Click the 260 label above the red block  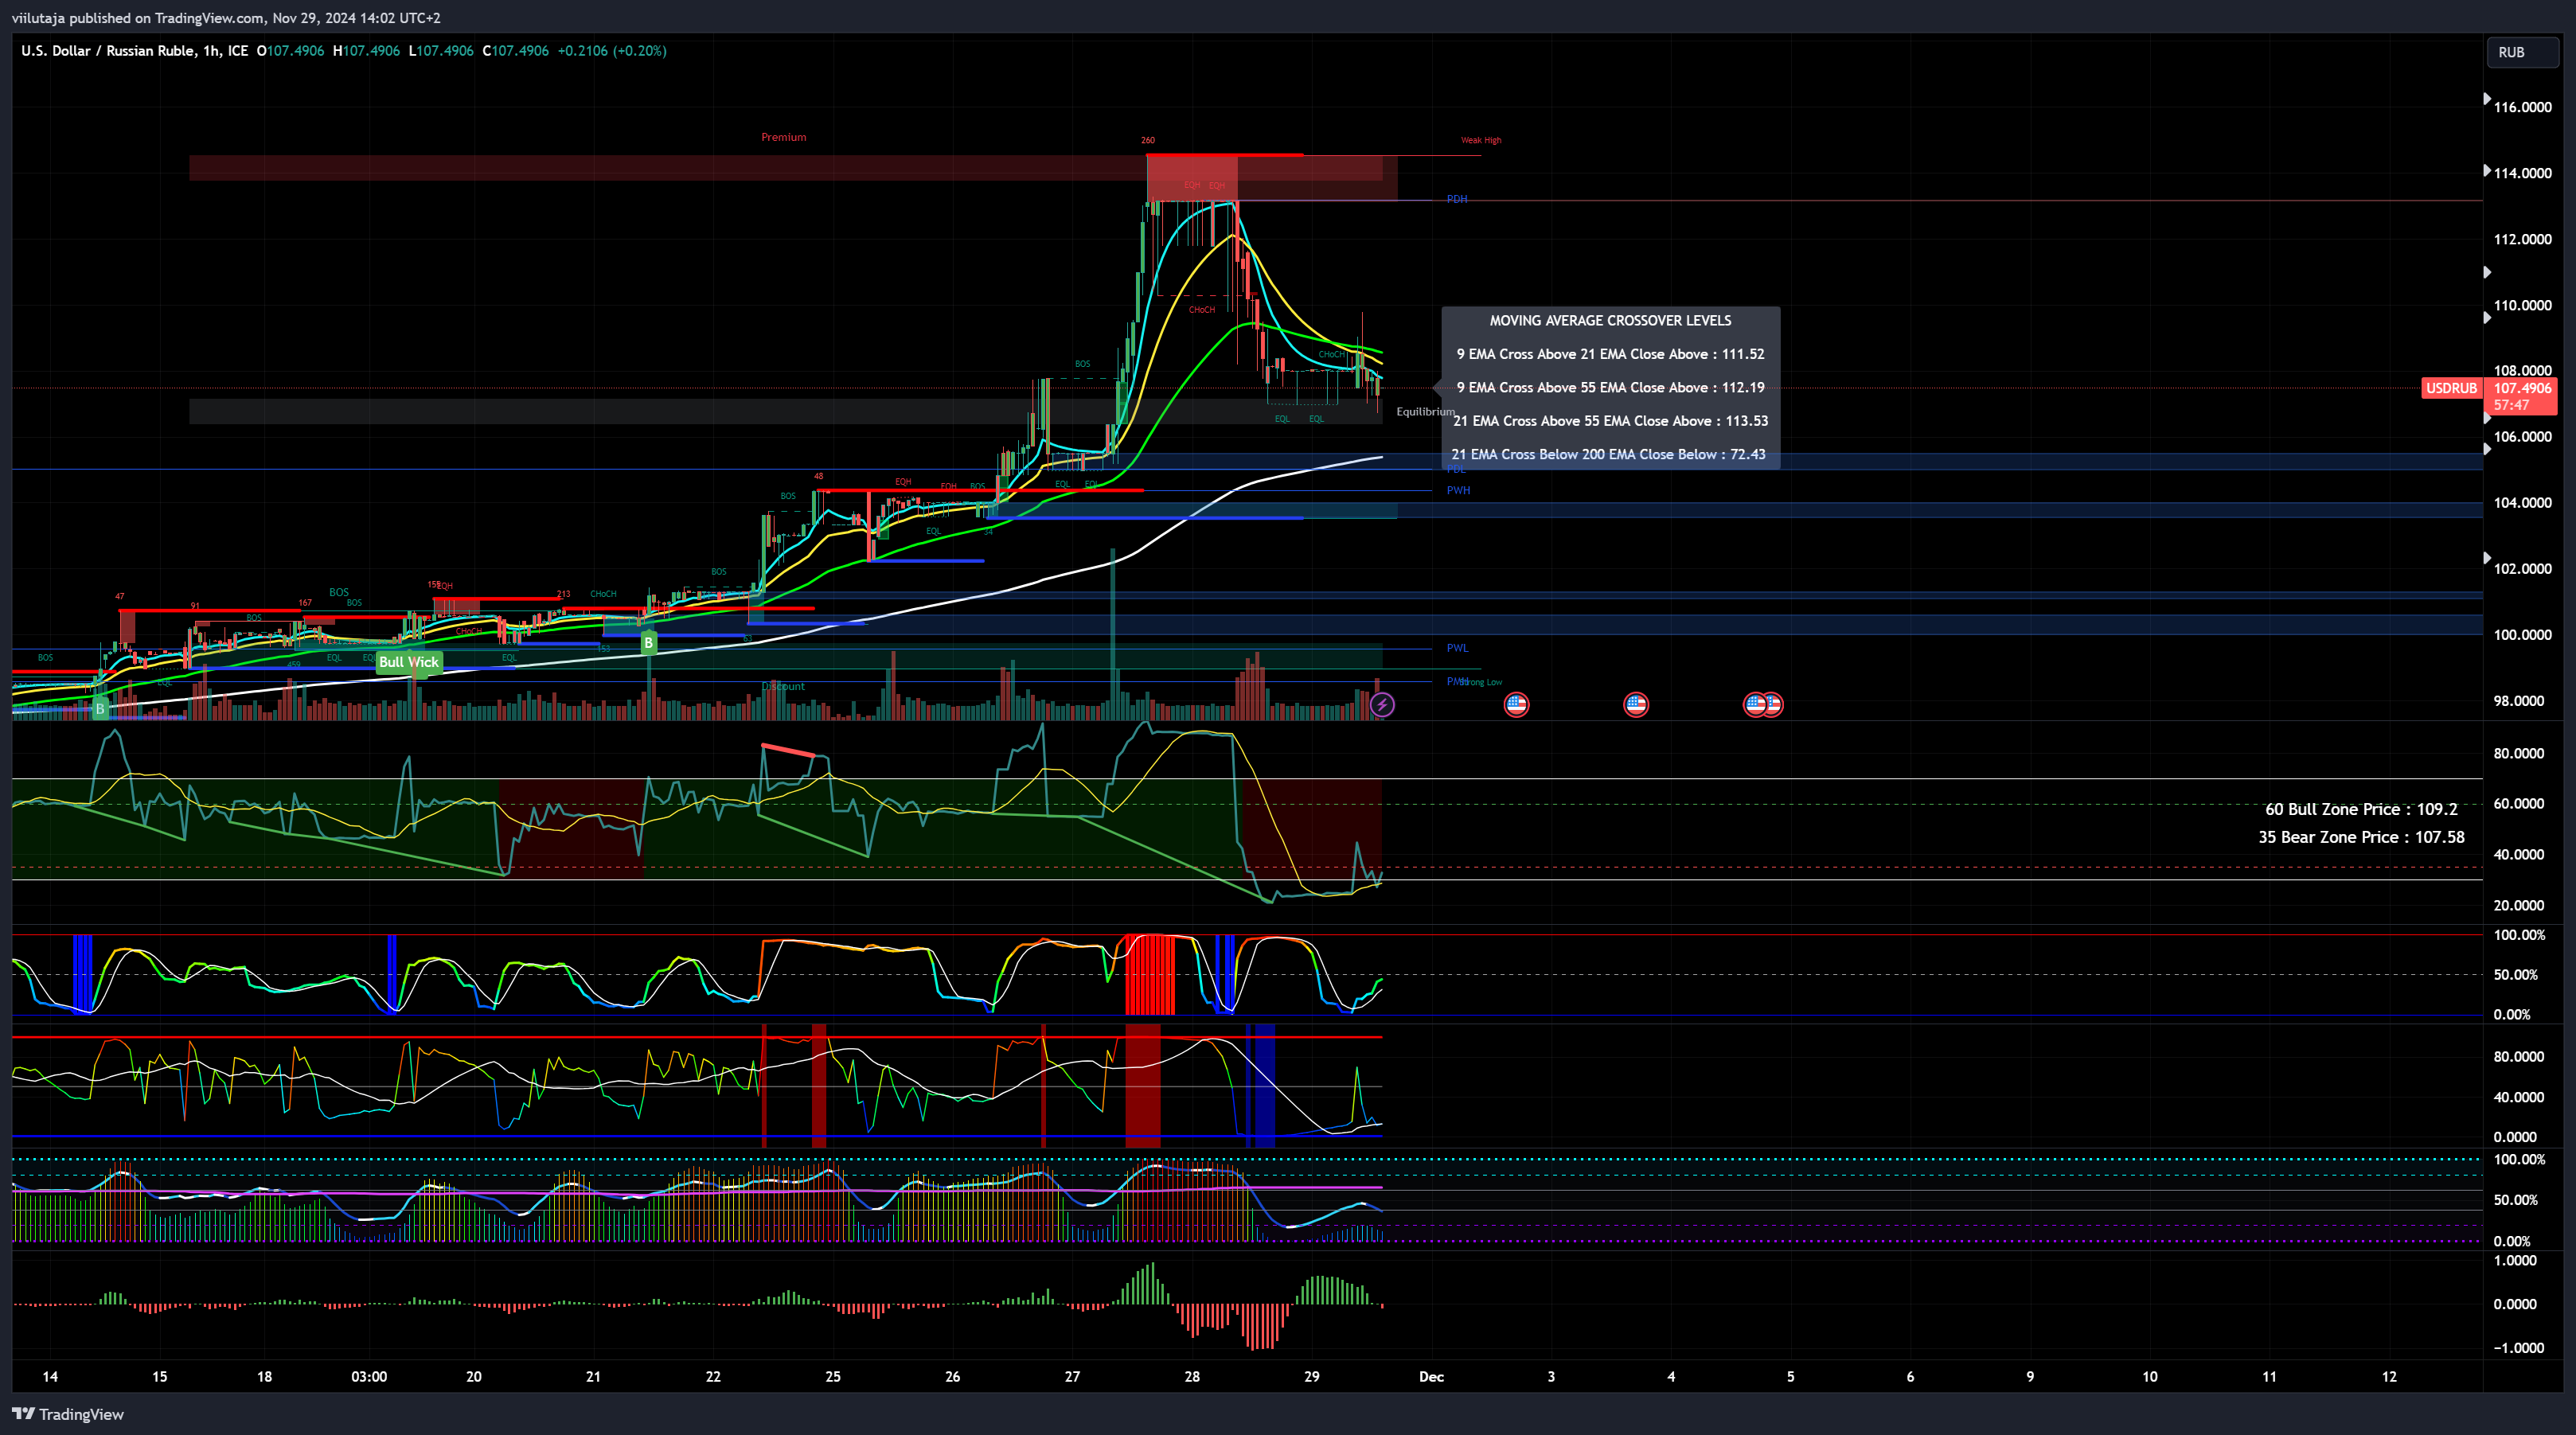(x=1148, y=140)
